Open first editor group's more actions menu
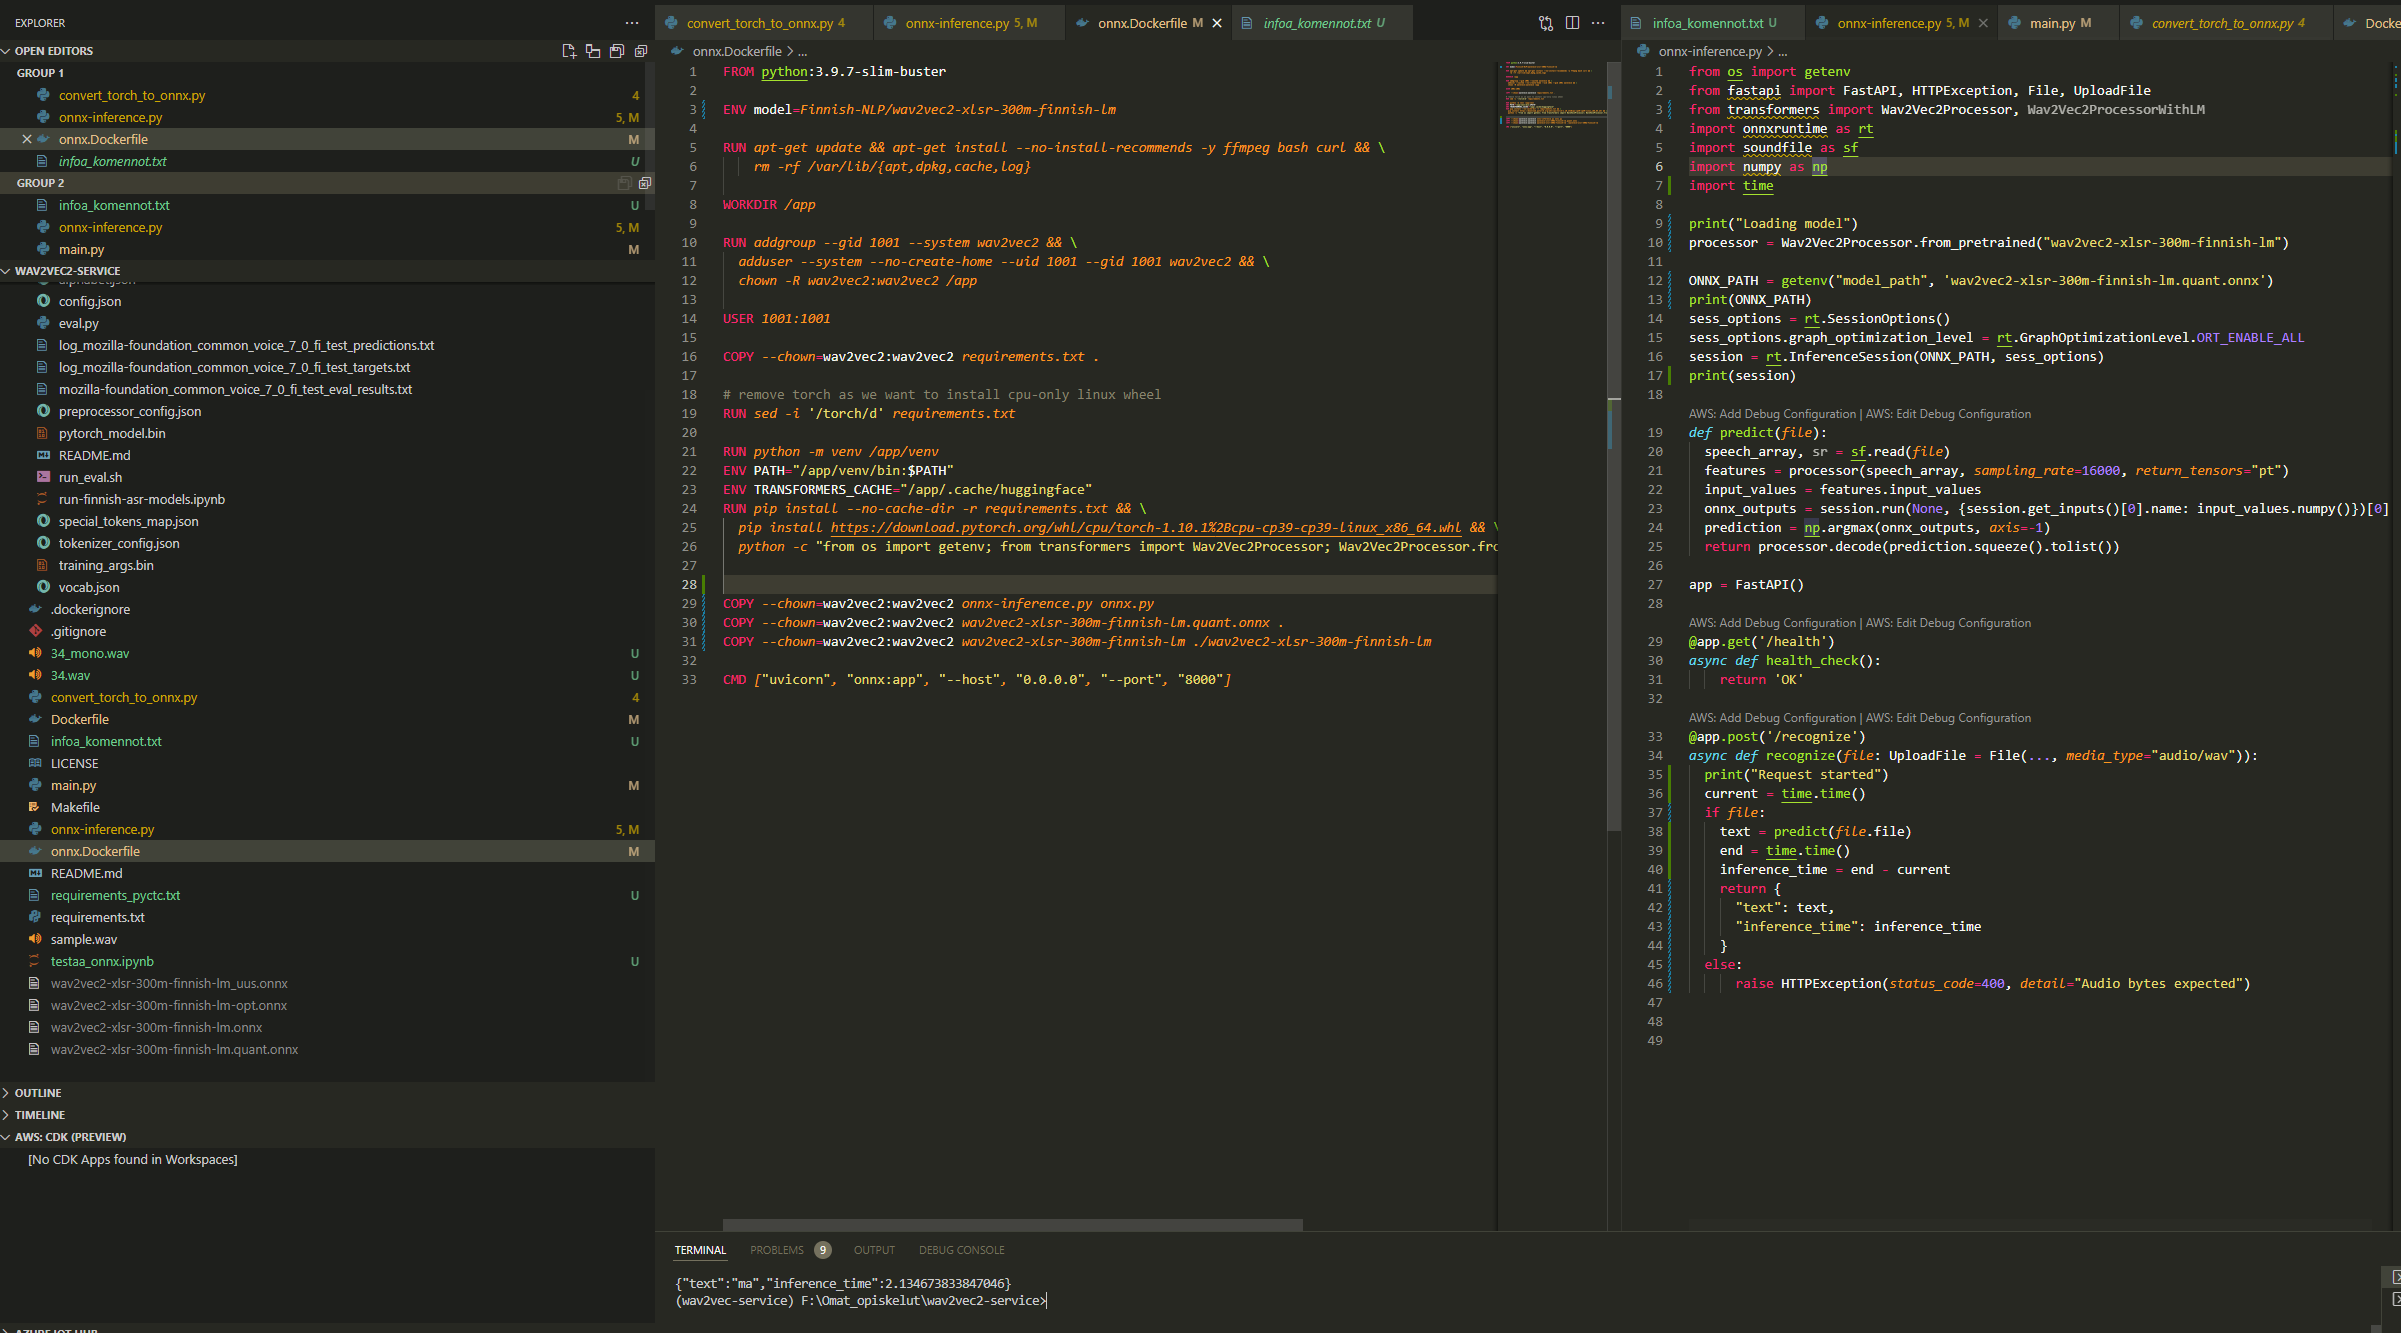The width and height of the screenshot is (2401, 1333). coord(1598,23)
